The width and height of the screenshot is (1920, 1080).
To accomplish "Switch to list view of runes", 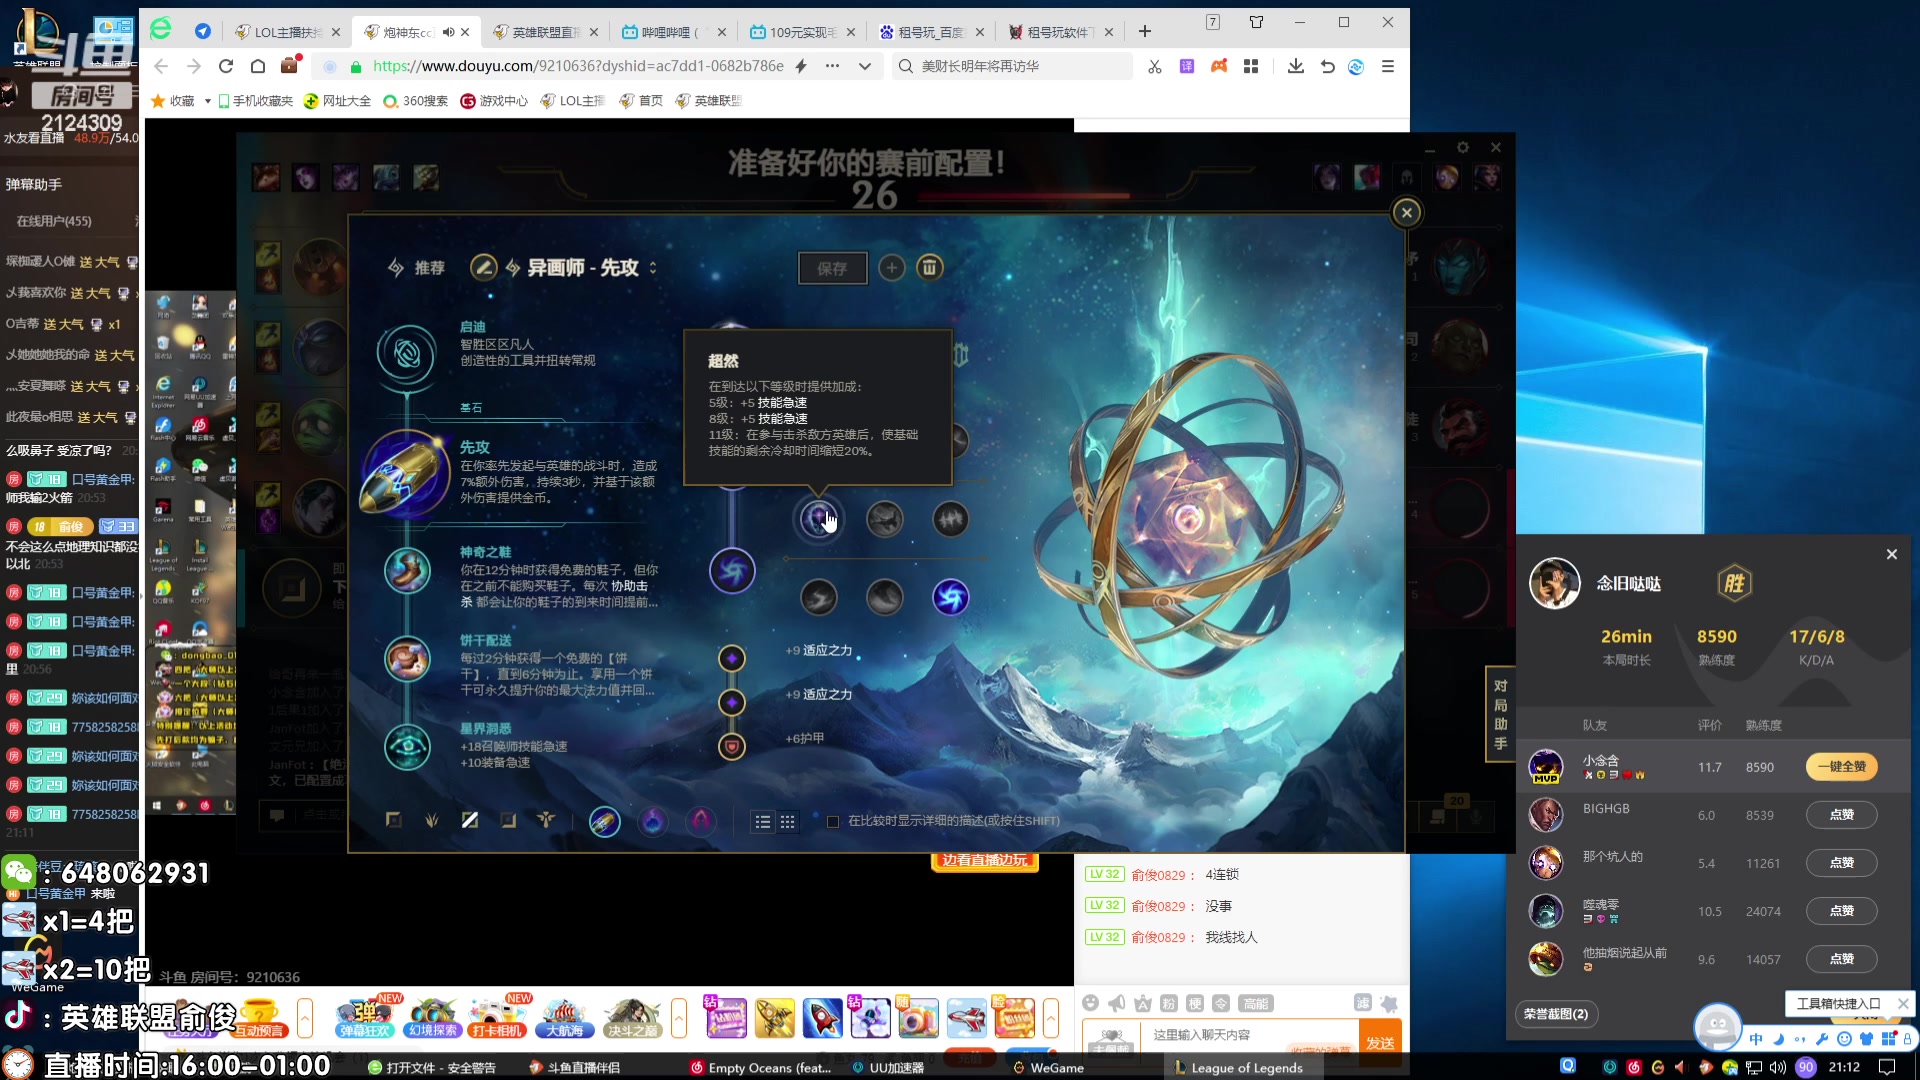I will (763, 821).
